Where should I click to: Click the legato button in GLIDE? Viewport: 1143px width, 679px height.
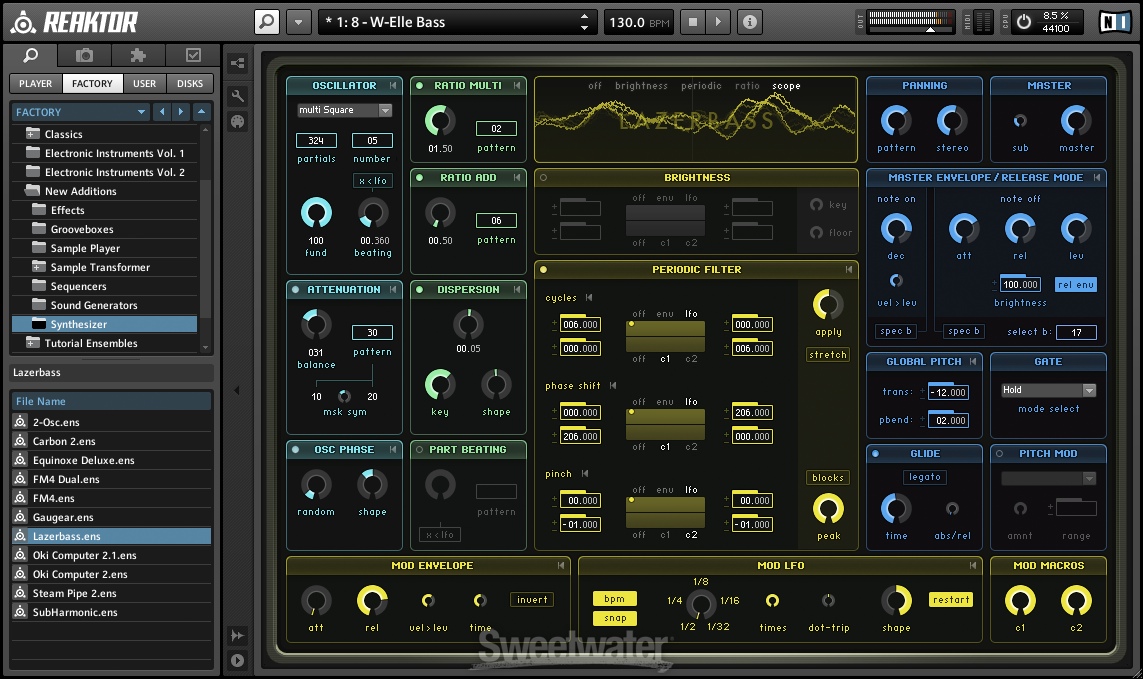(925, 477)
